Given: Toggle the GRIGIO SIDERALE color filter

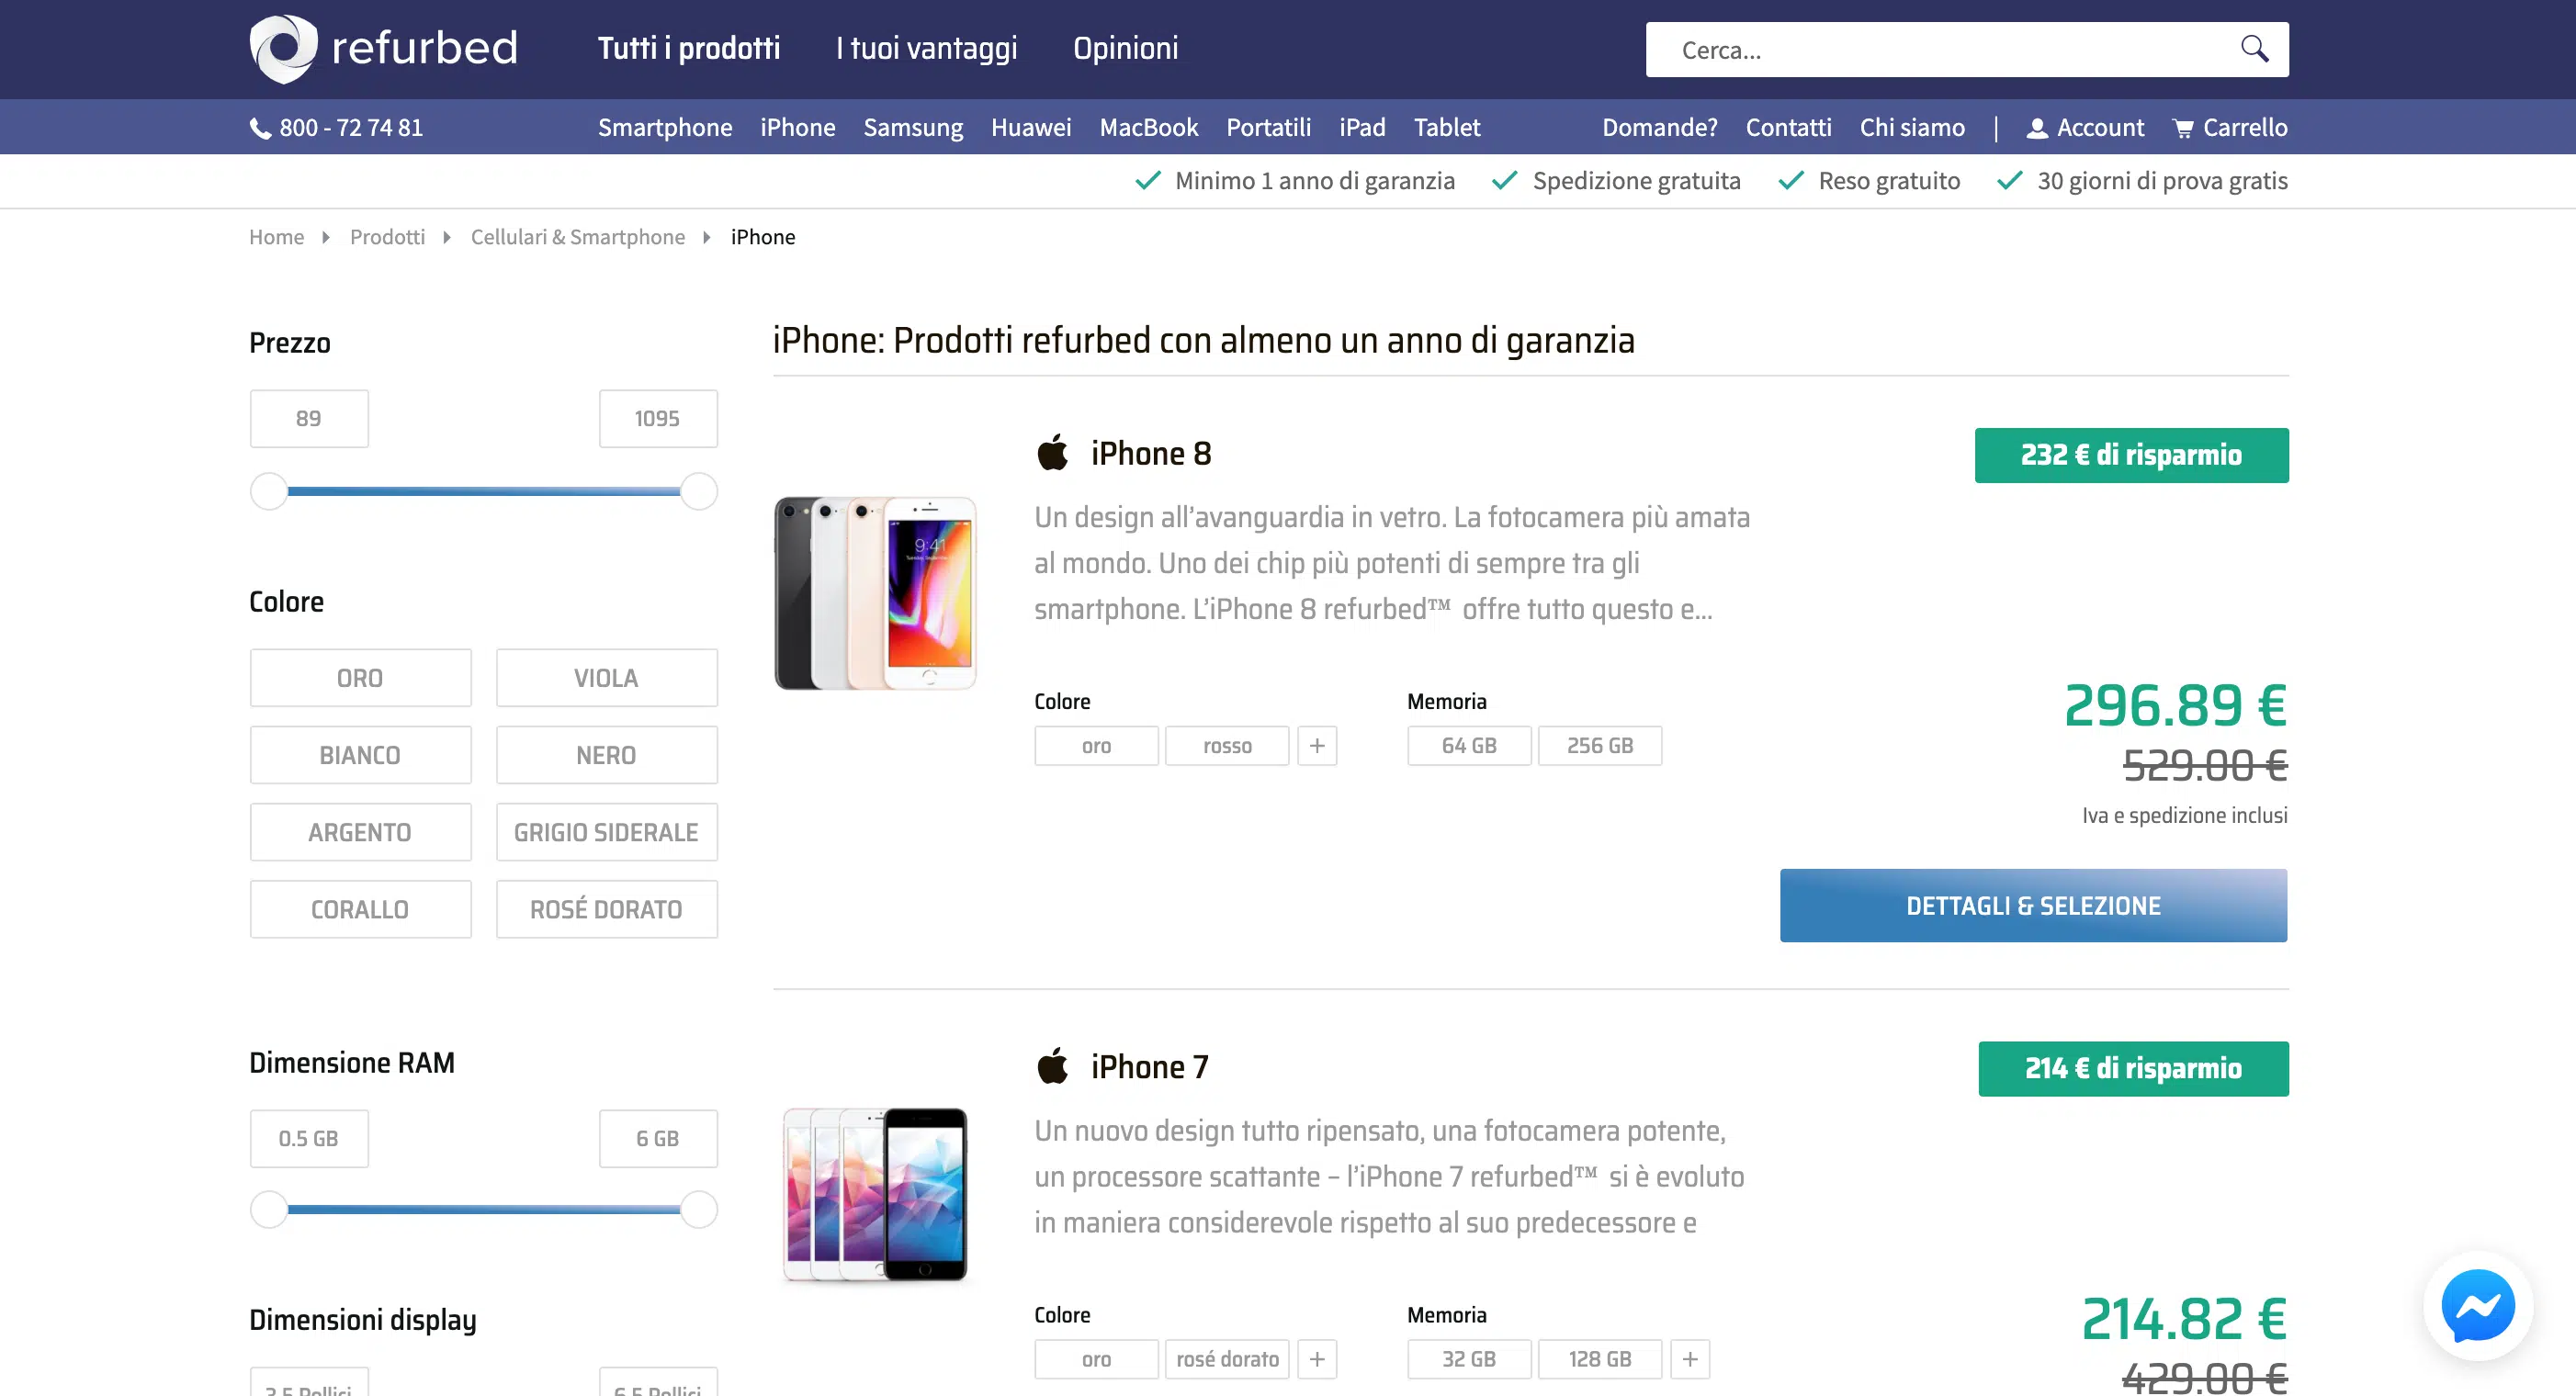Looking at the screenshot, I should pos(606,832).
